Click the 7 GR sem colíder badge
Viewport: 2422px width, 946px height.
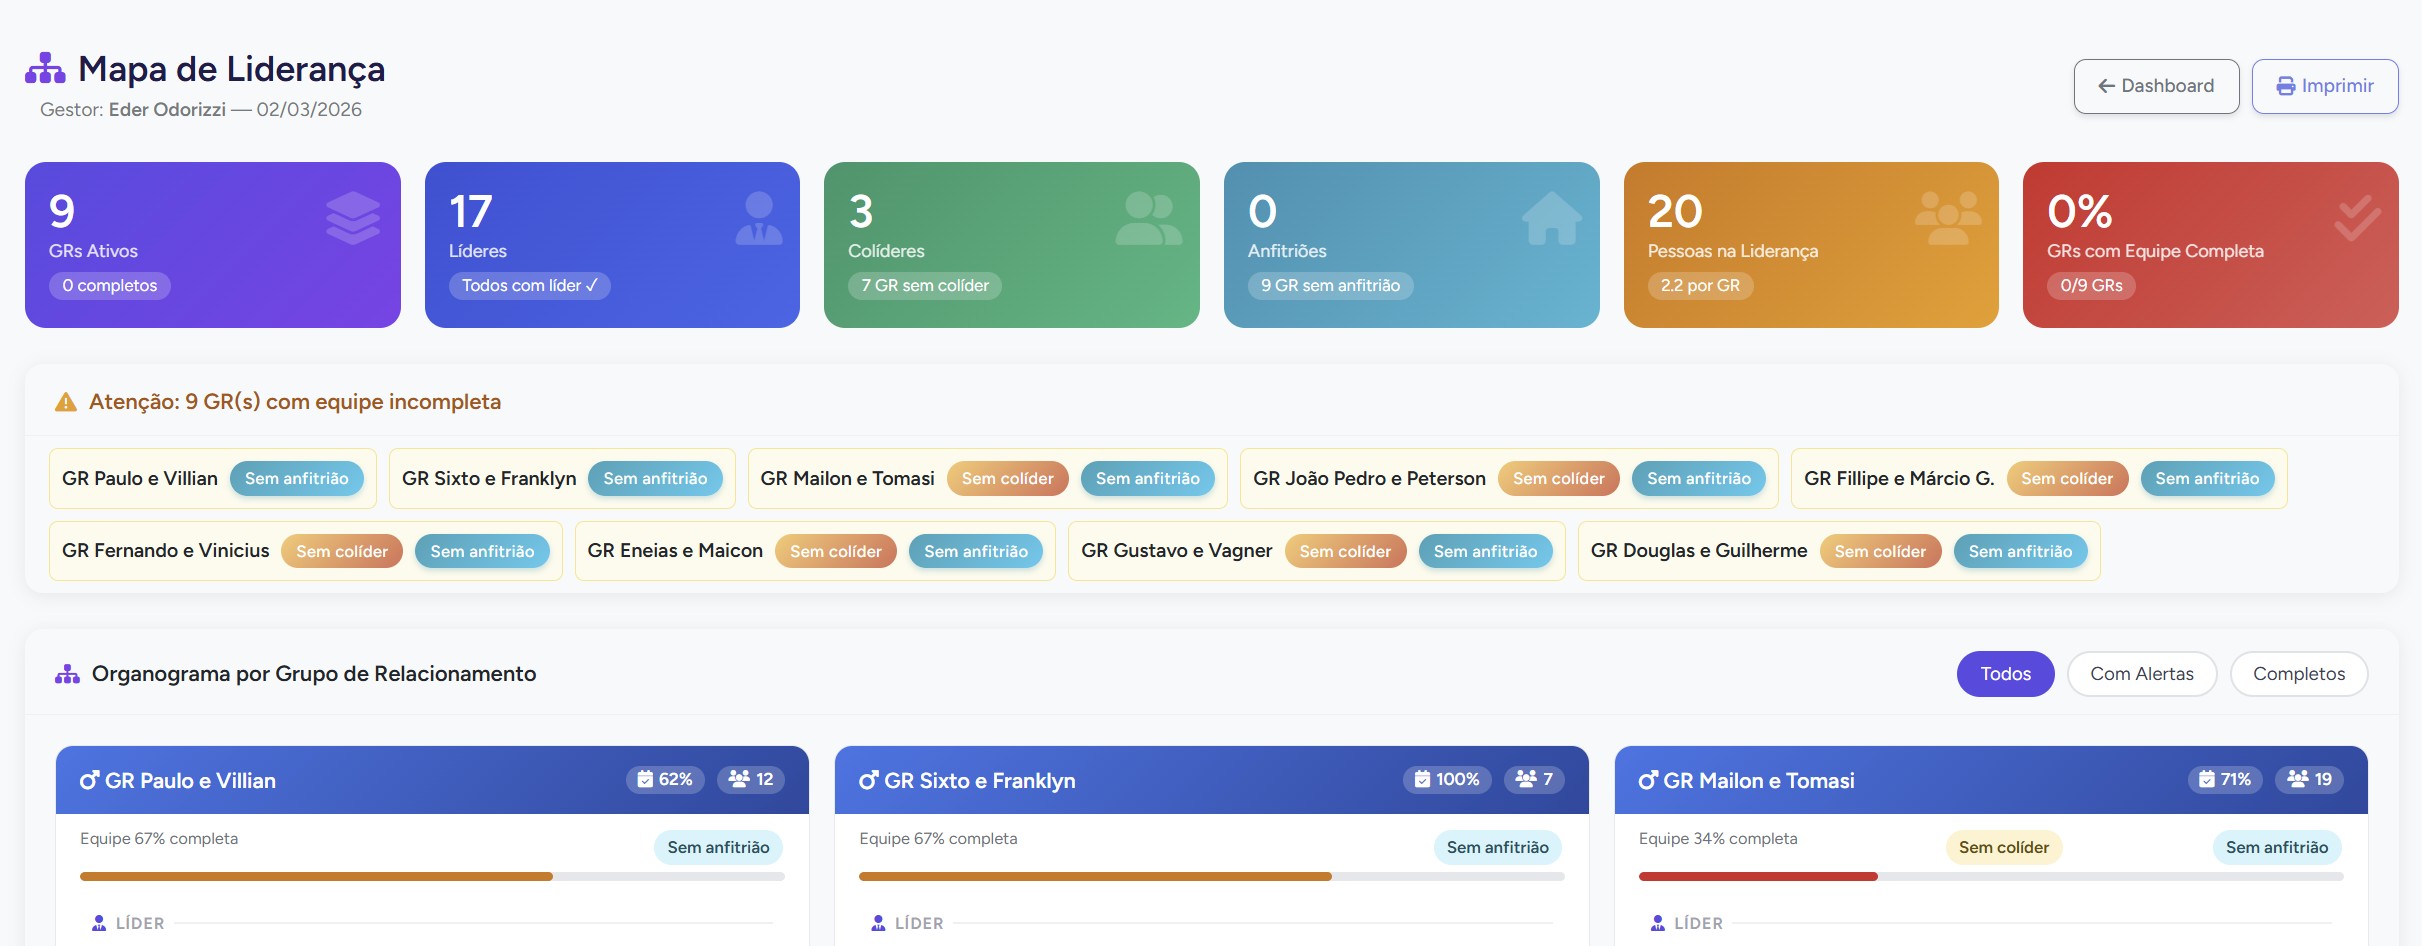pos(924,286)
